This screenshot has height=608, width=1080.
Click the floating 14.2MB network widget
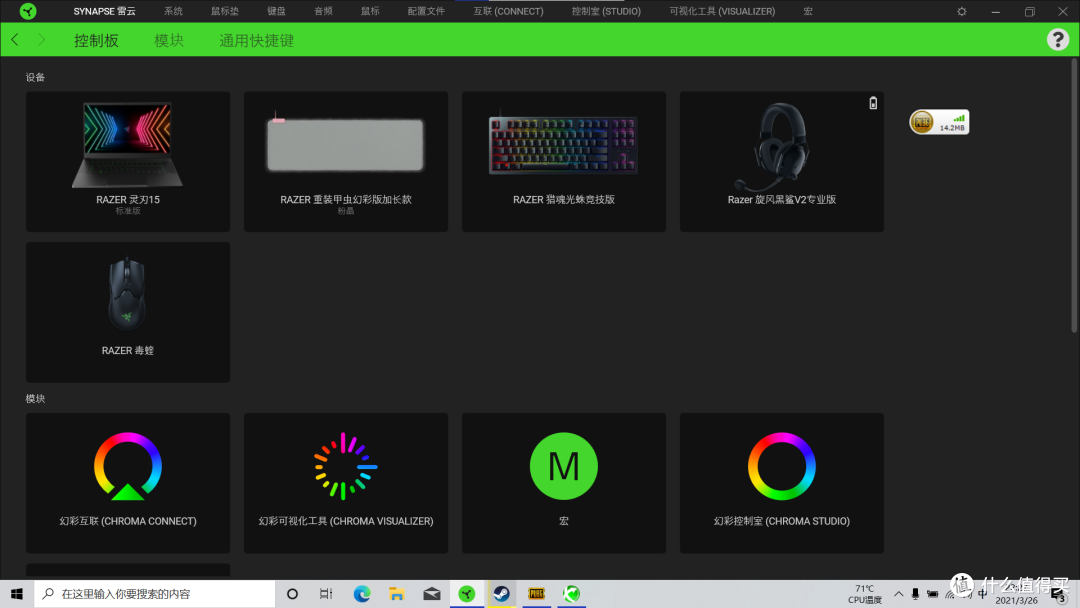point(939,122)
